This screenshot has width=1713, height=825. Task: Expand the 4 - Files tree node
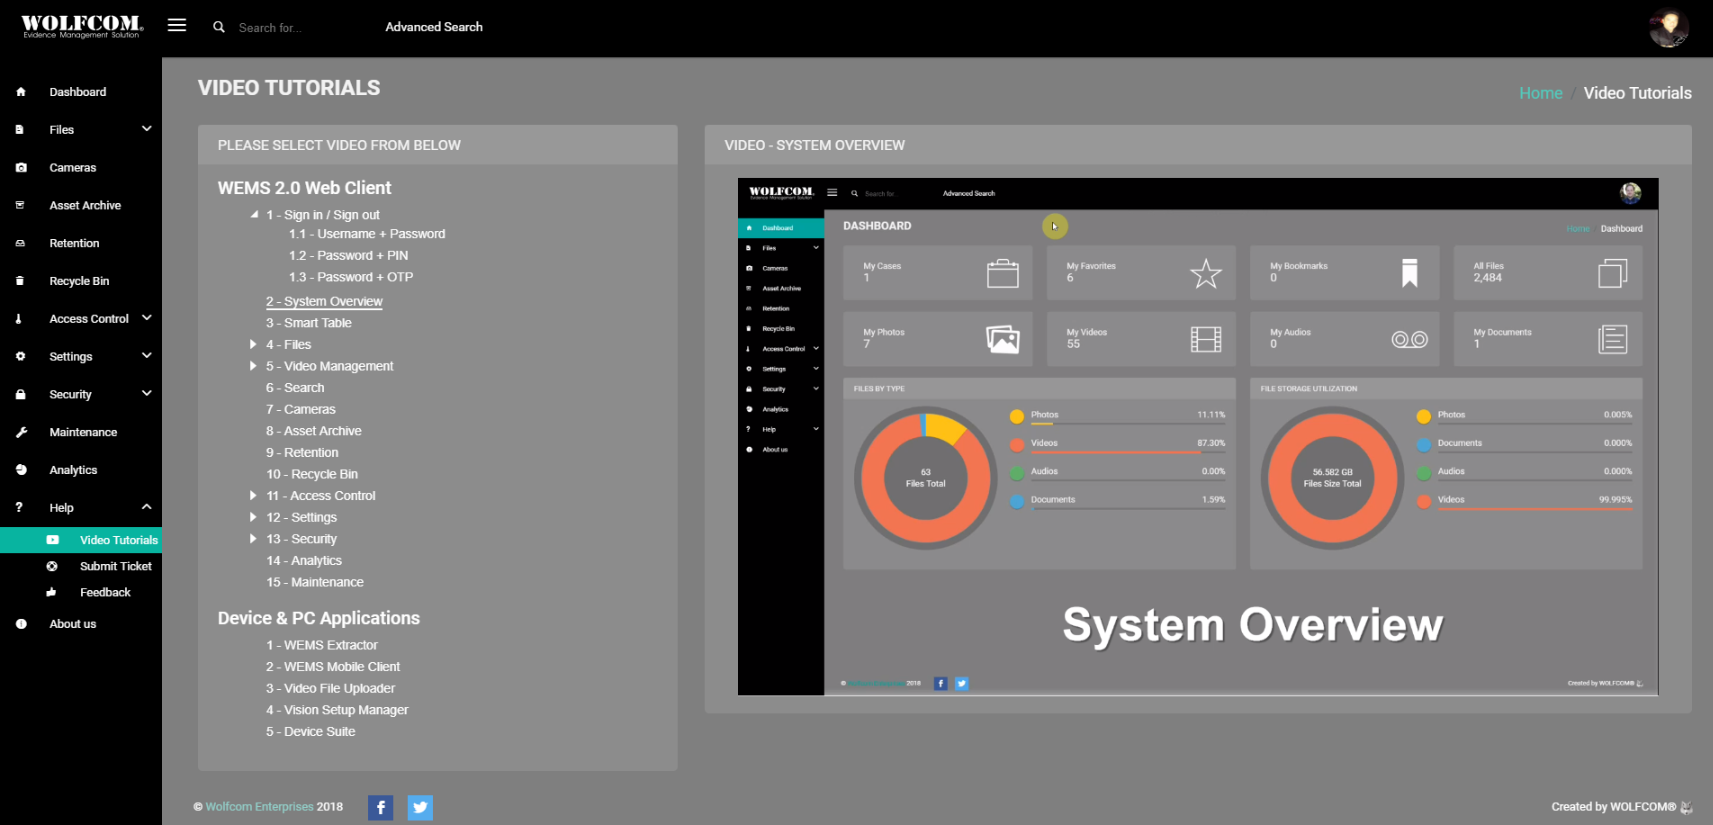(253, 345)
